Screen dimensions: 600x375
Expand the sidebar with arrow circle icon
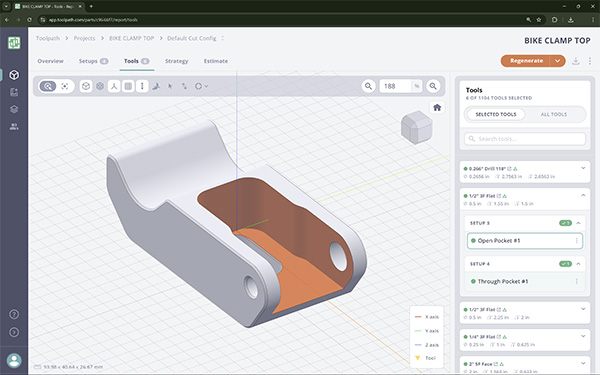(14, 332)
